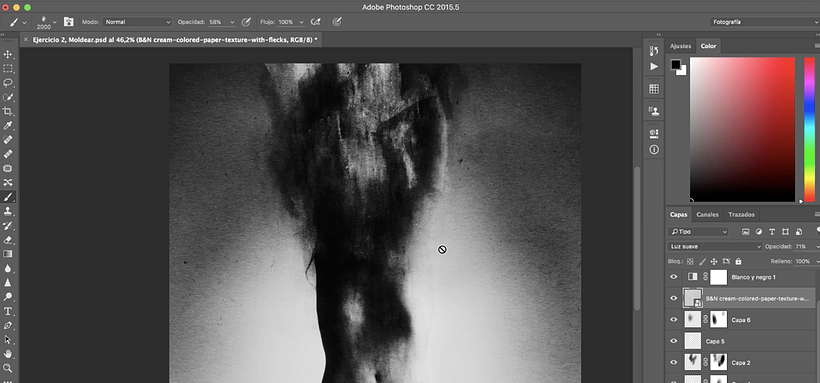Image resolution: width=820 pixels, height=383 pixels.
Task: Select the Blur tool
Action: click(8, 268)
